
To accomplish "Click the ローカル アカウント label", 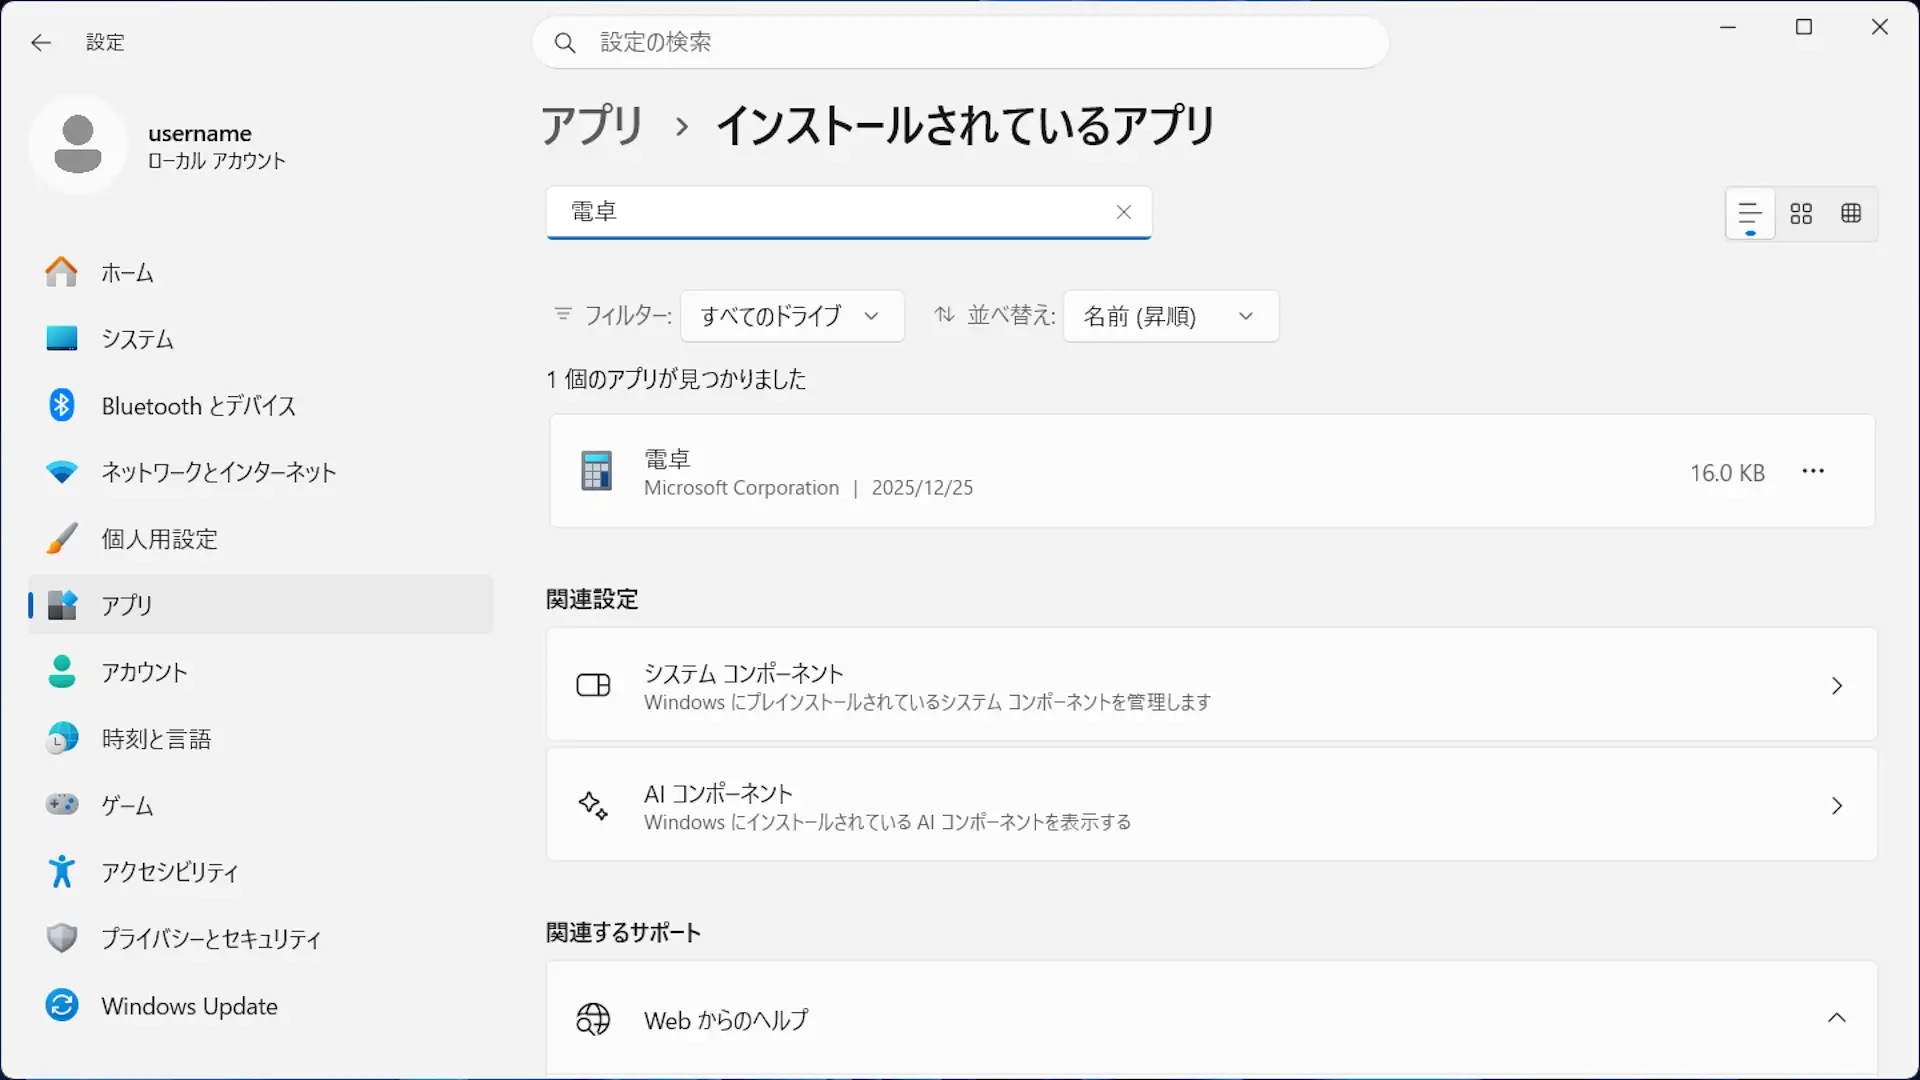I will [217, 161].
